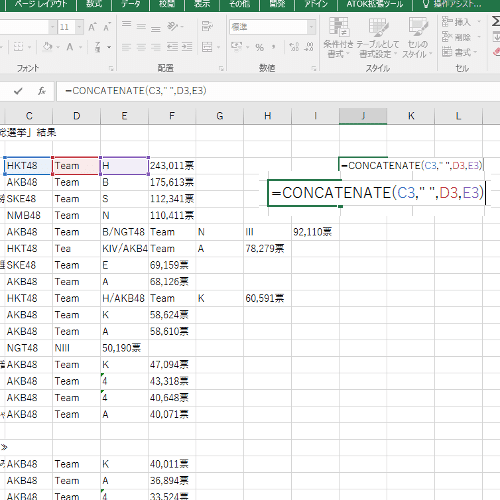Image resolution: width=500 pixels, height=500 pixels.
Task: Open Insert Function with fx icon
Action: [42, 91]
